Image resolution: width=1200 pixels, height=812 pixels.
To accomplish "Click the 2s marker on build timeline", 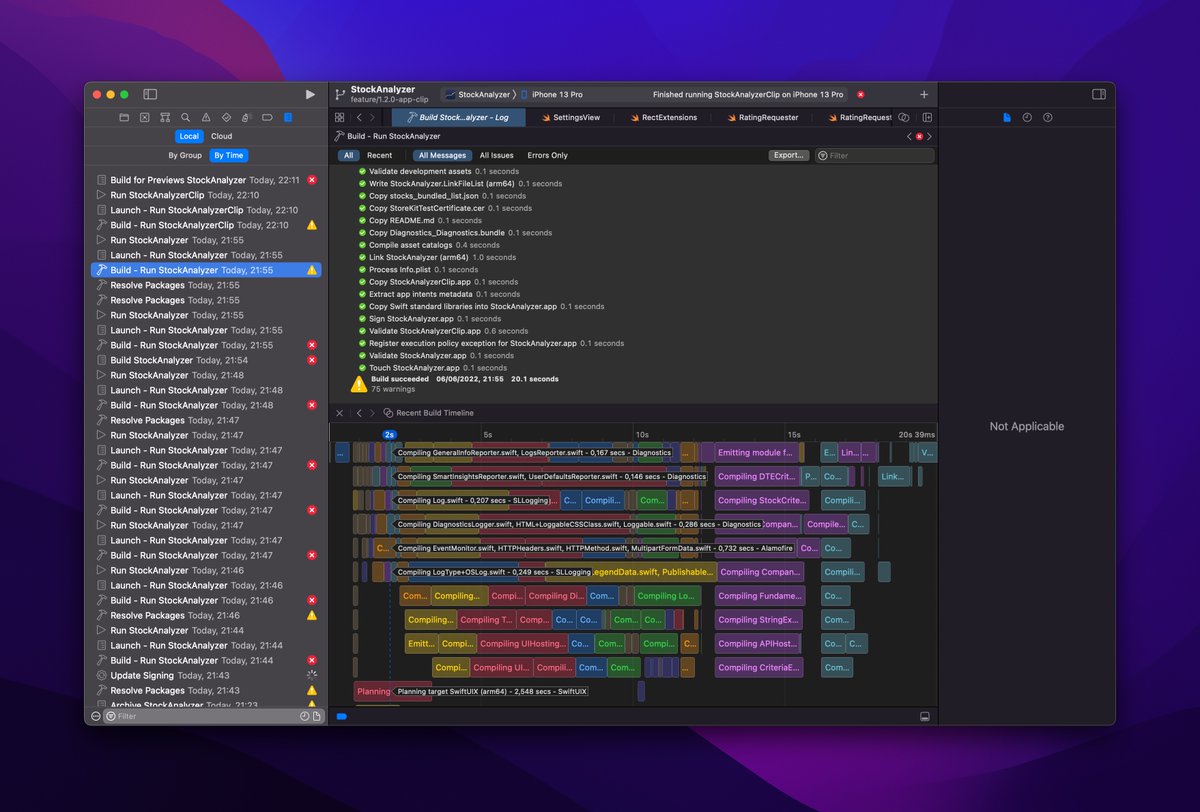I will pyautogui.click(x=390, y=435).
